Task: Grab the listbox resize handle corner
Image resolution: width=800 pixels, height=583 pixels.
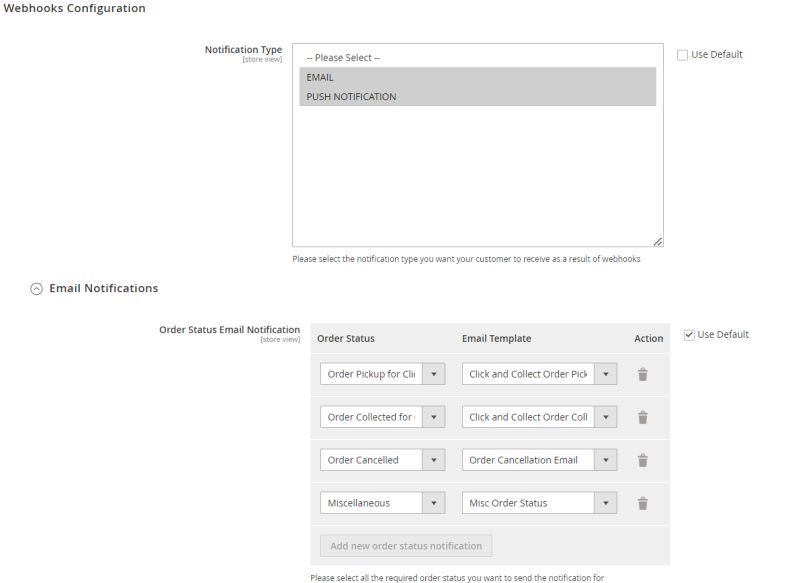Action: [x=658, y=242]
